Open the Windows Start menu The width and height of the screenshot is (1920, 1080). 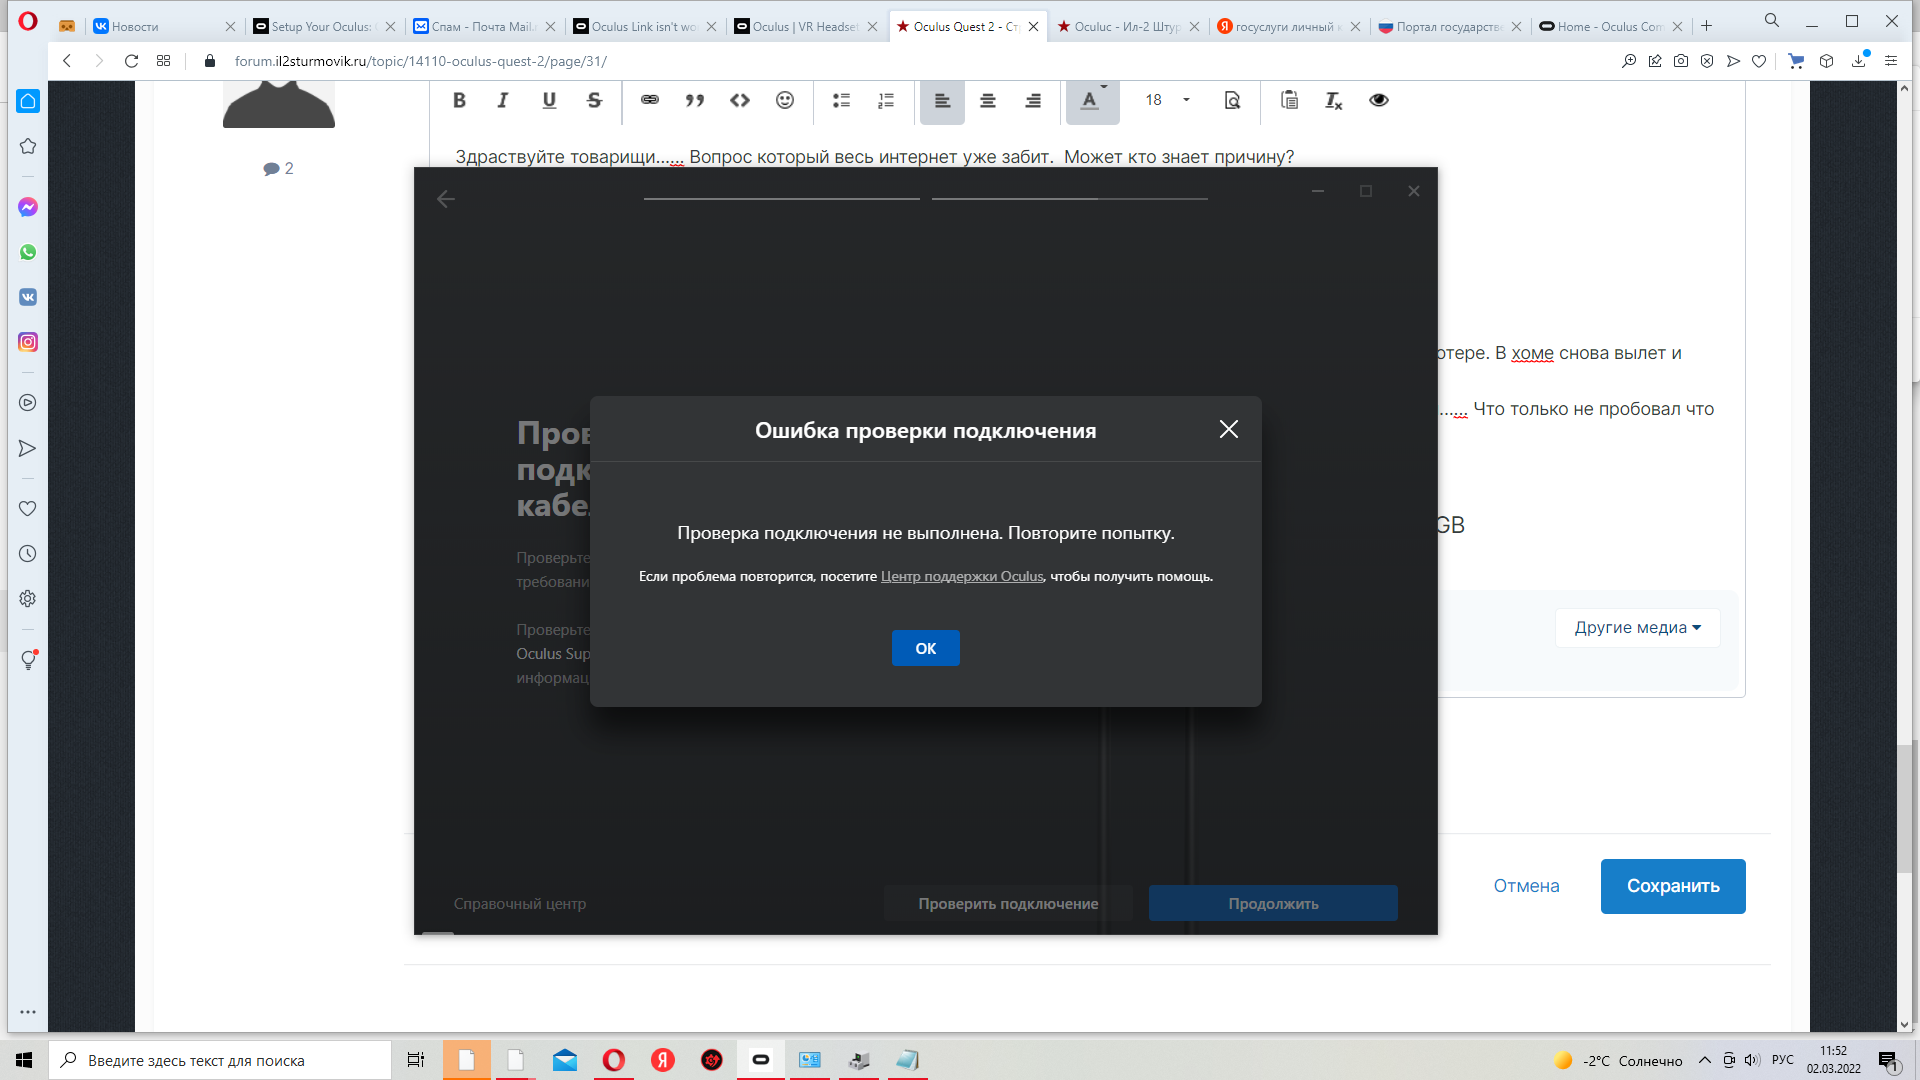coord(24,1060)
